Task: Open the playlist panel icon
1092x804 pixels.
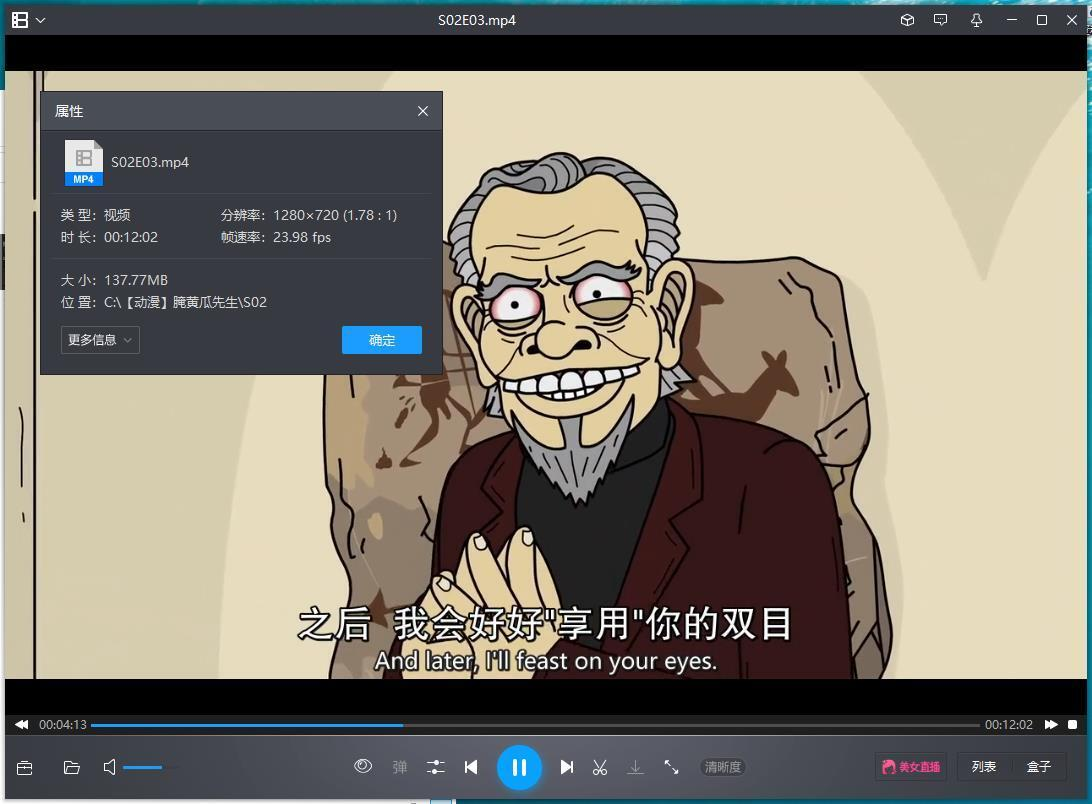Action: pos(24,767)
